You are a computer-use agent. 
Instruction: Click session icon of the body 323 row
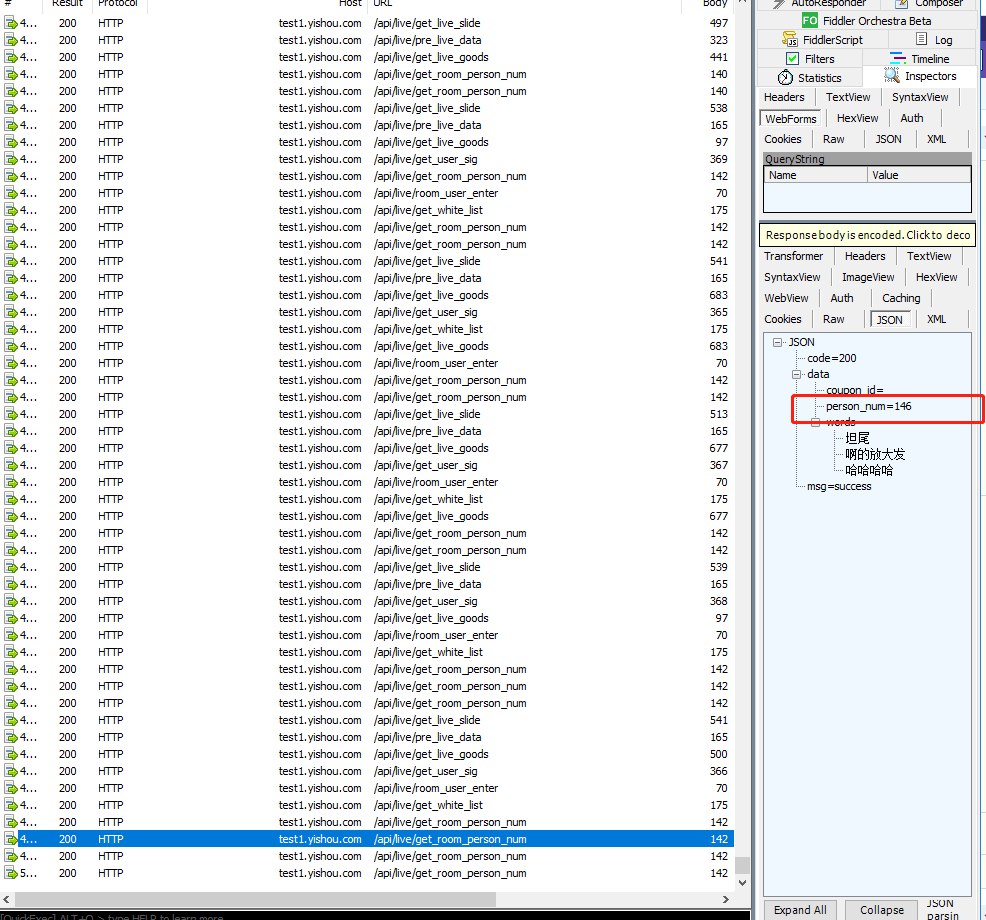(11, 40)
